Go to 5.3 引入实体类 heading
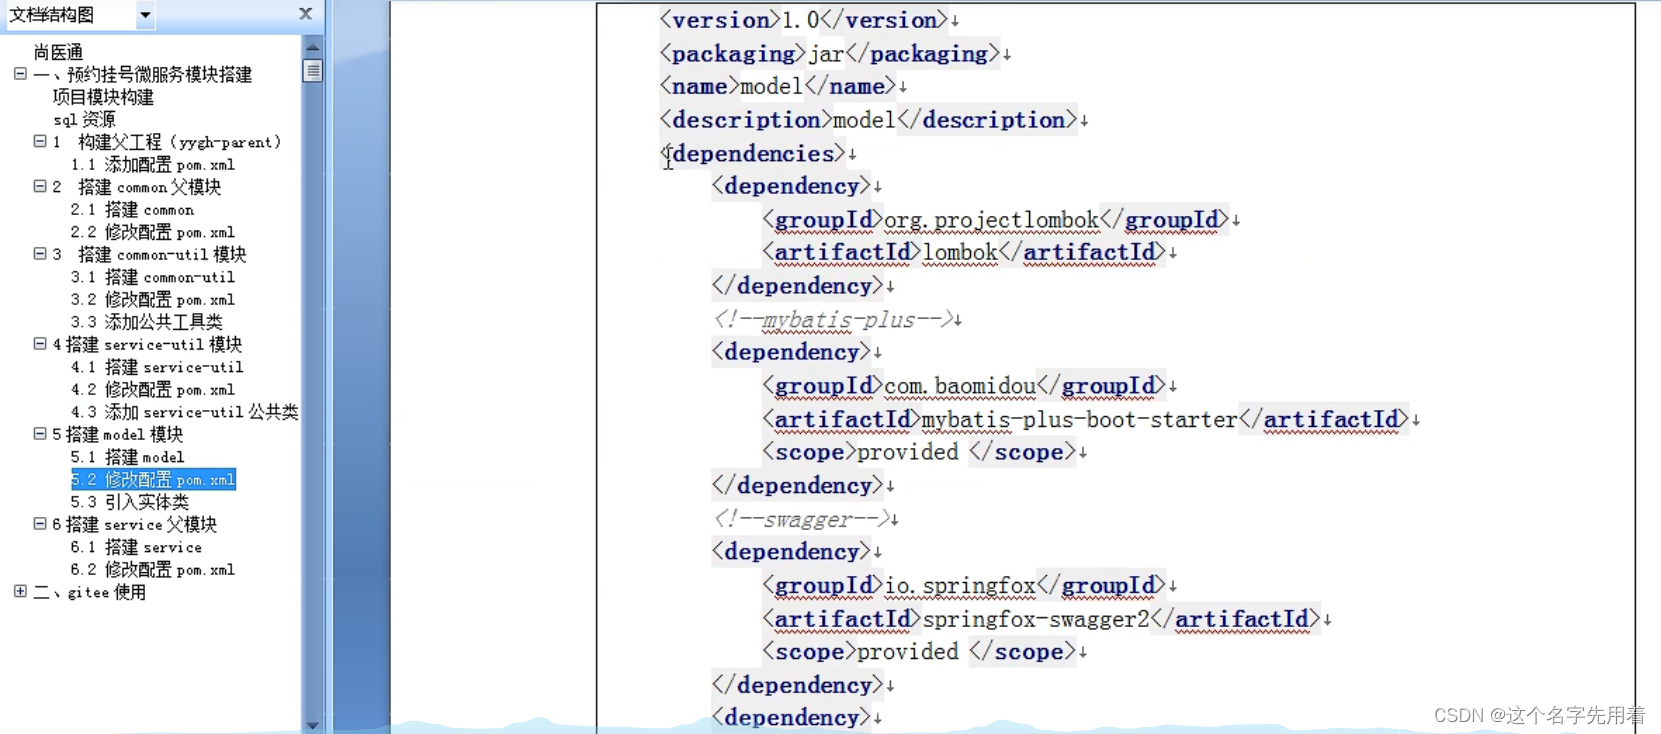Viewport: 1661px width, 734px height. point(130,502)
